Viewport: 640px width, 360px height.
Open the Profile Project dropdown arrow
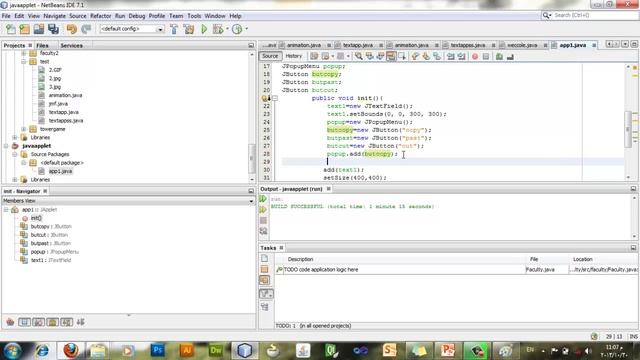[x=247, y=29]
